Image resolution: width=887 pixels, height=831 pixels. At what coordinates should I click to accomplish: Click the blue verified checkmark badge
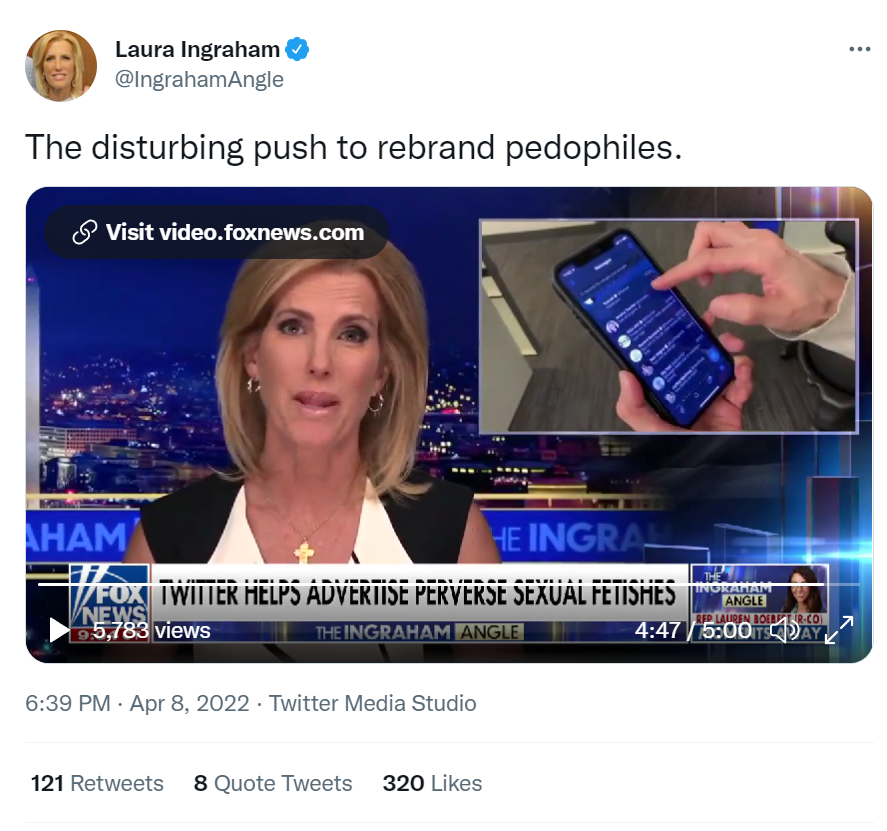[297, 49]
